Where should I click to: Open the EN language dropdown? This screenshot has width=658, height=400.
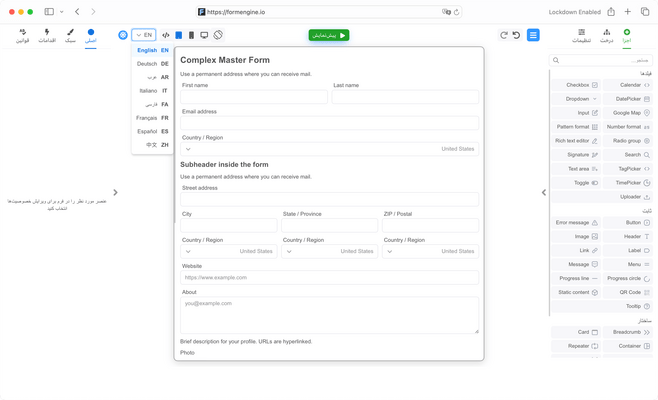click(x=144, y=35)
